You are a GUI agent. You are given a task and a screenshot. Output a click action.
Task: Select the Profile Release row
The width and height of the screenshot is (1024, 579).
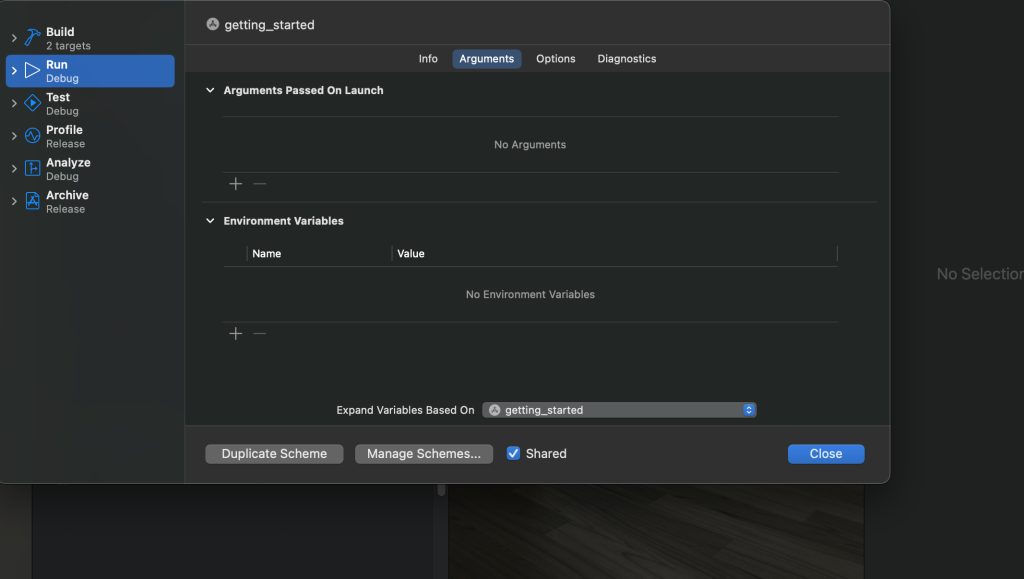90,136
